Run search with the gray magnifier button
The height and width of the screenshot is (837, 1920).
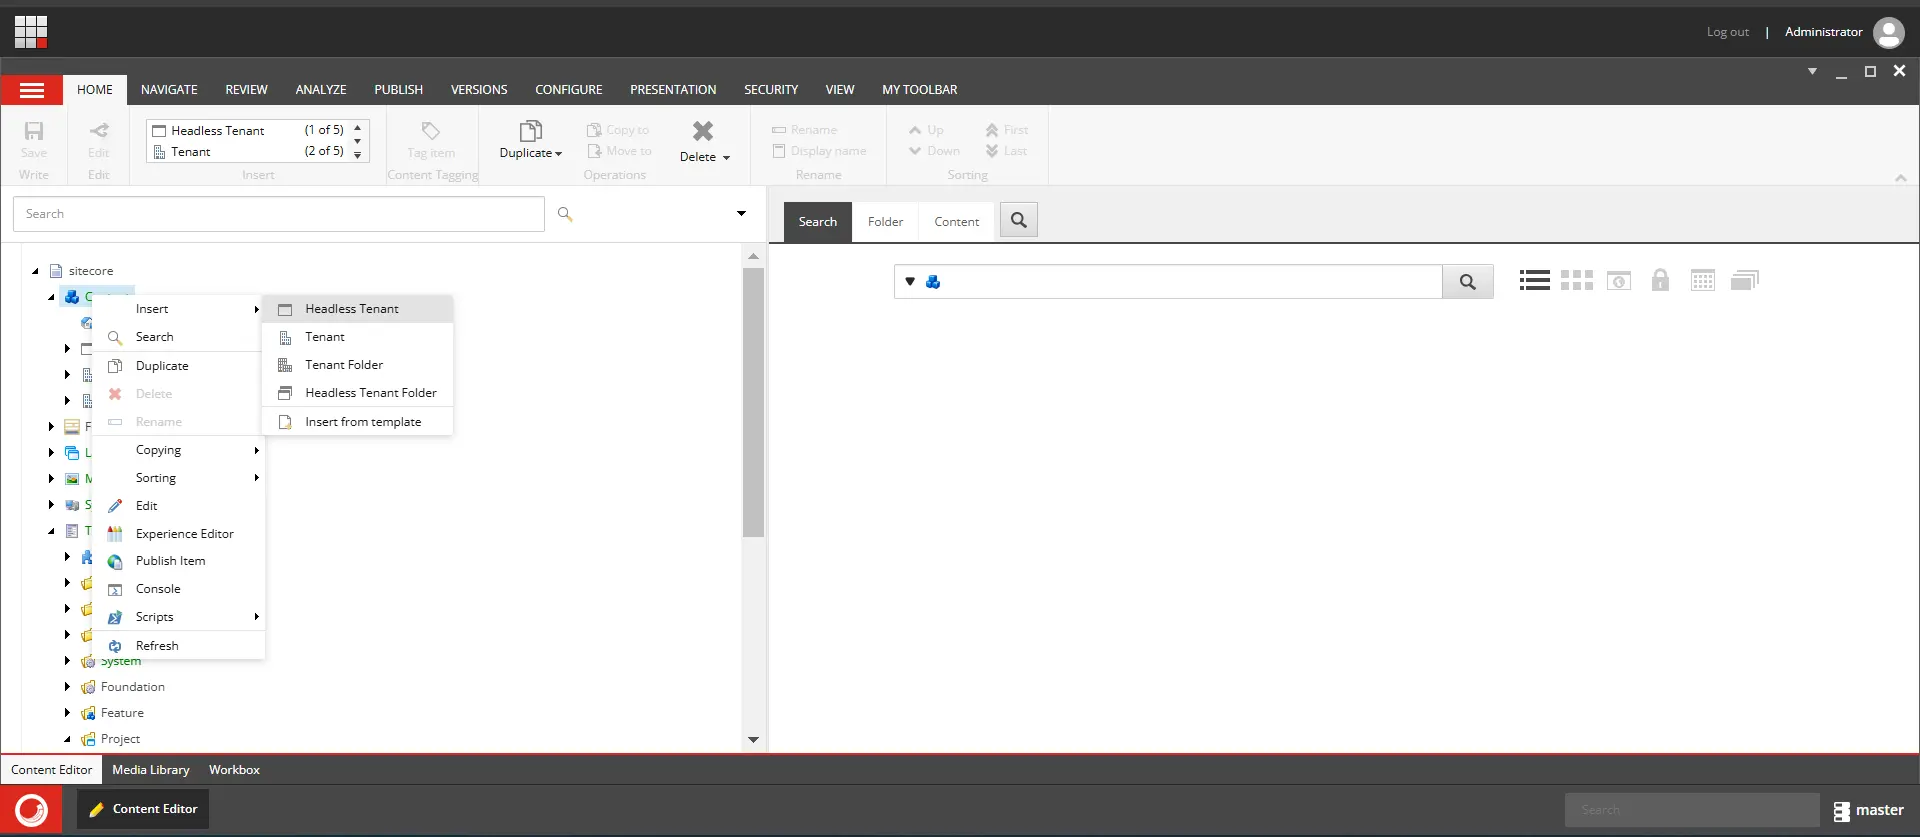pyautogui.click(x=1467, y=282)
